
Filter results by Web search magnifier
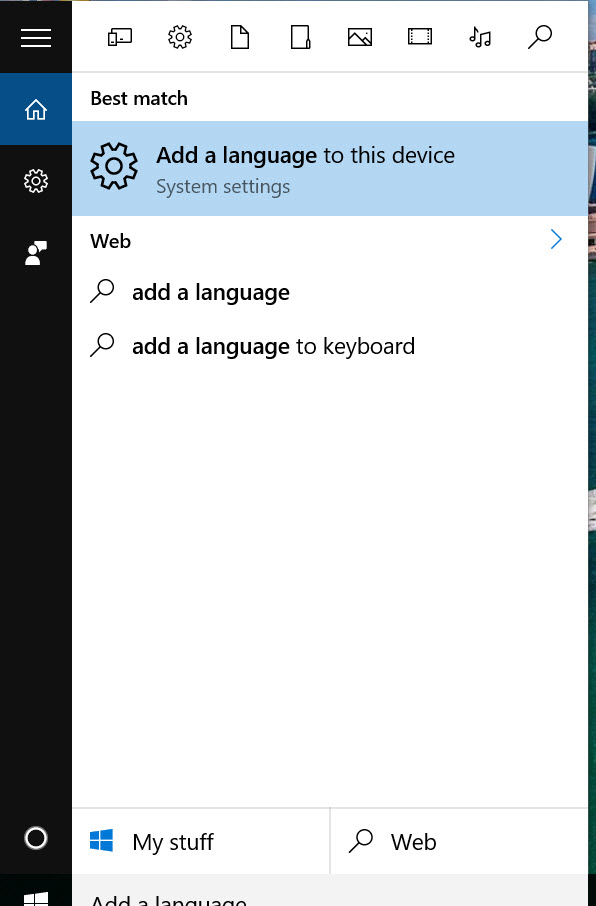[x=540, y=38]
